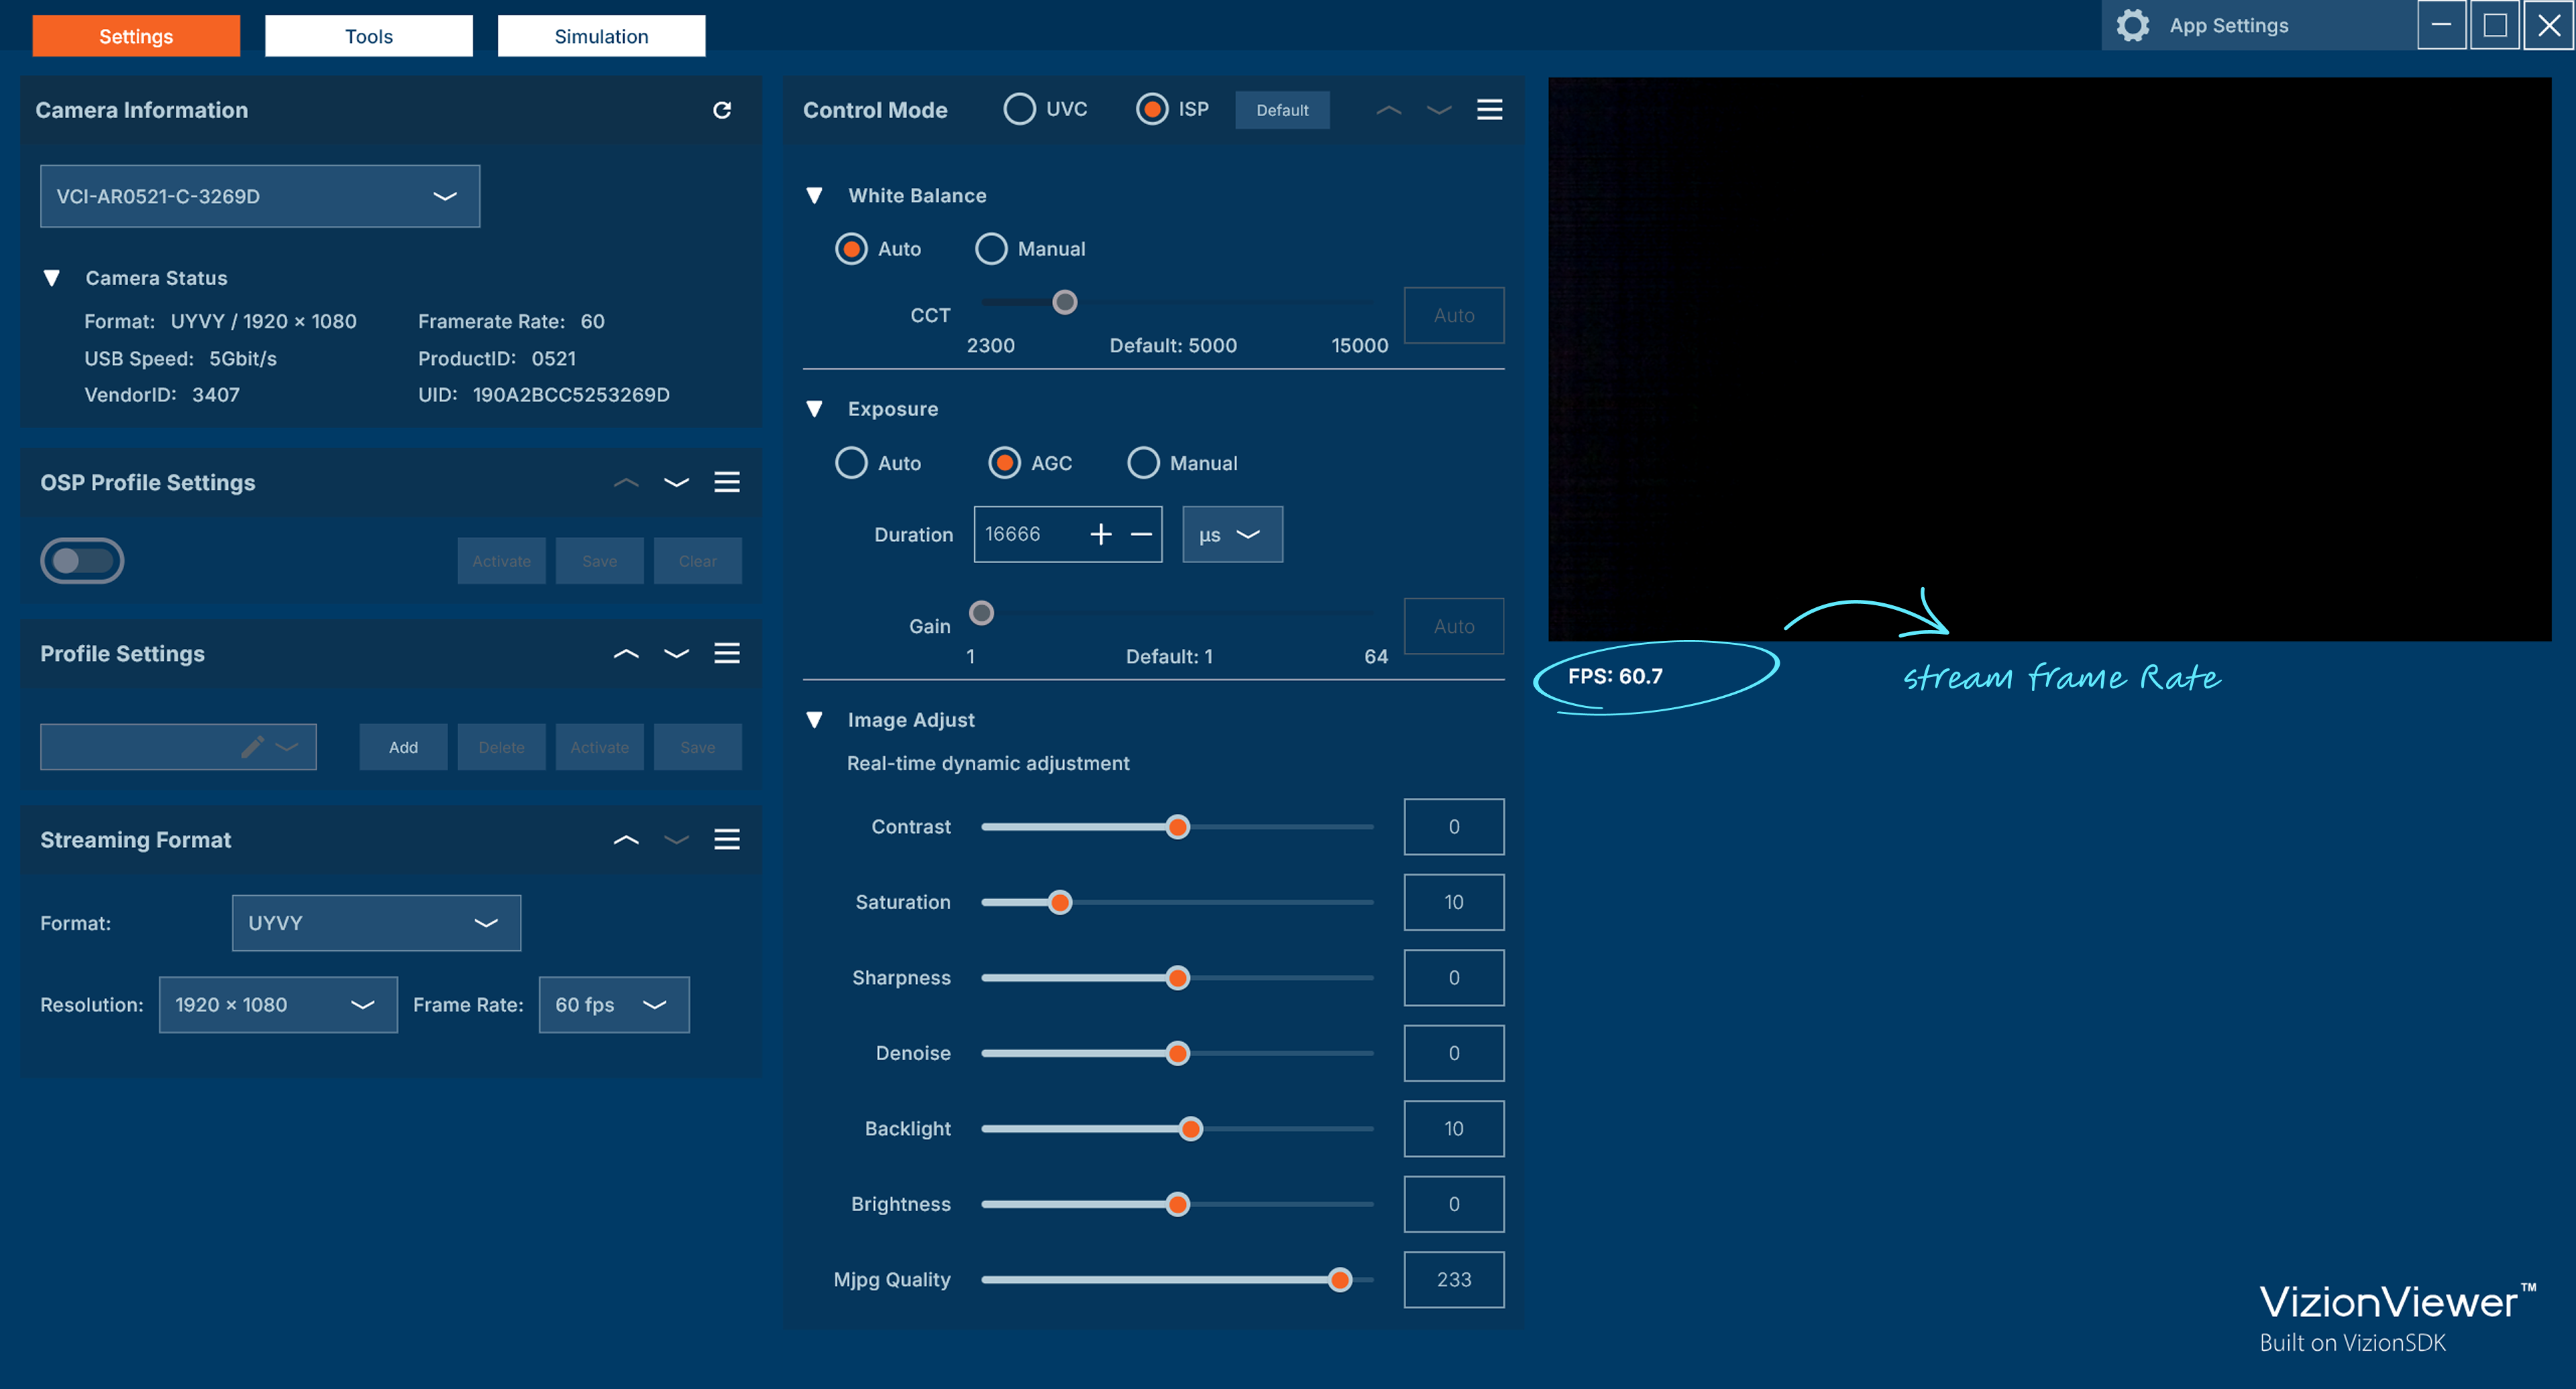Viewport: 2576px width, 1389px height.
Task: Open Streaming Format hamburger menu
Action: [727, 839]
